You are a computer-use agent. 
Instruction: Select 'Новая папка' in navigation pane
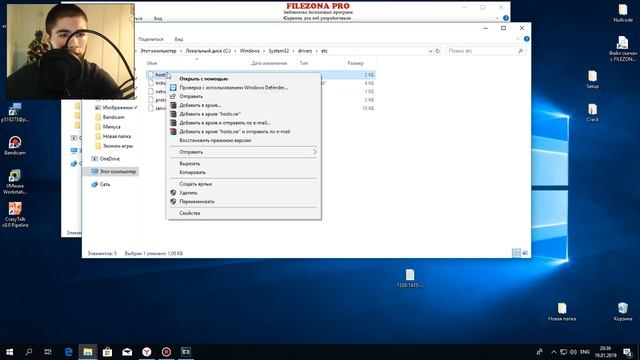(117, 136)
